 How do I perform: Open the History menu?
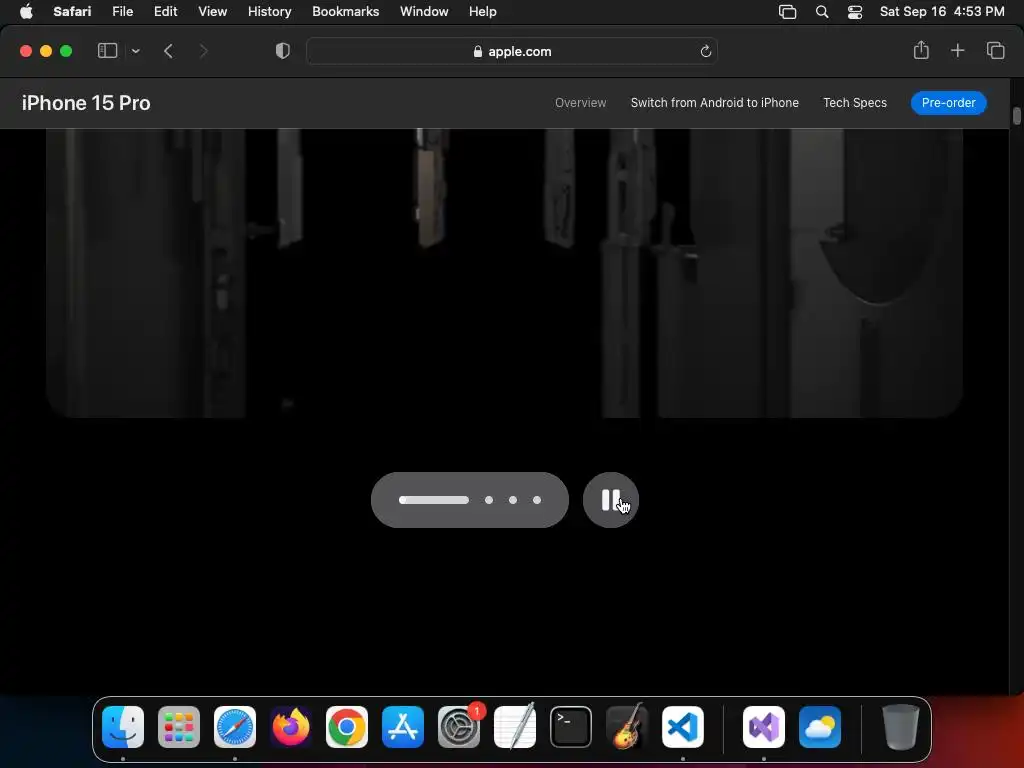coord(269,11)
